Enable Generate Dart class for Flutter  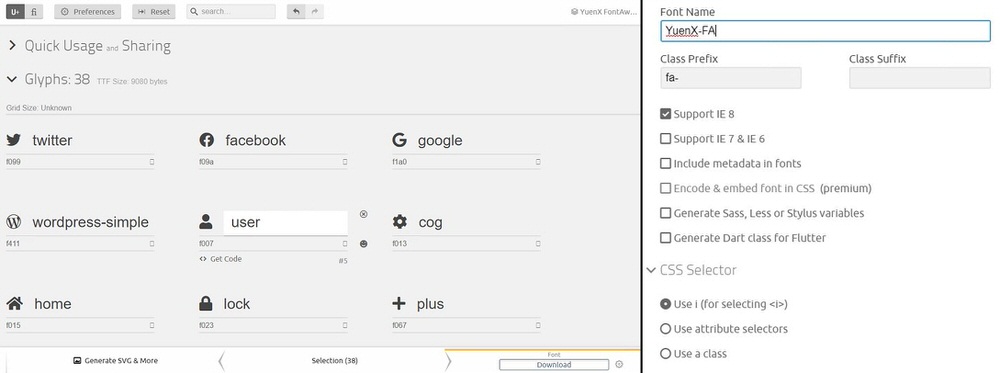[666, 238]
